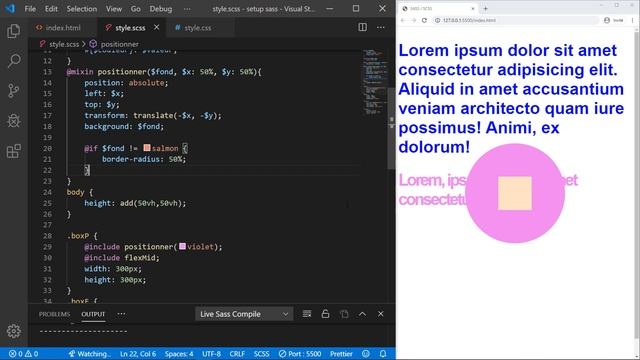Toggle output scroll lock
This screenshot has width=640, height=360.
click(325, 314)
